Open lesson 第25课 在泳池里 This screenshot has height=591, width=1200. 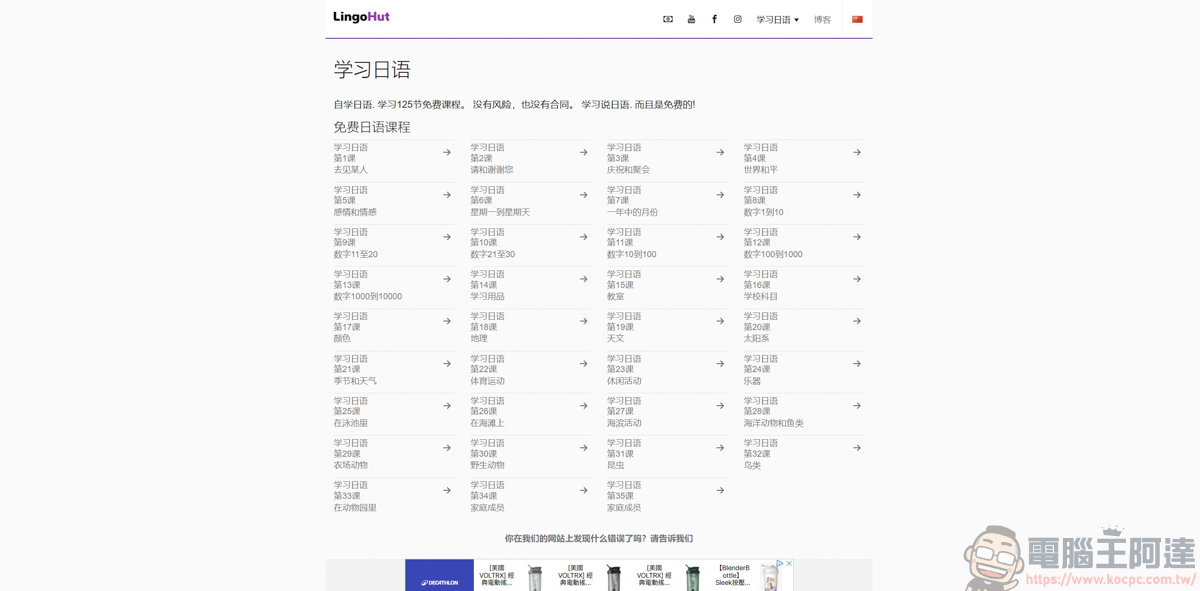click(x=392, y=412)
